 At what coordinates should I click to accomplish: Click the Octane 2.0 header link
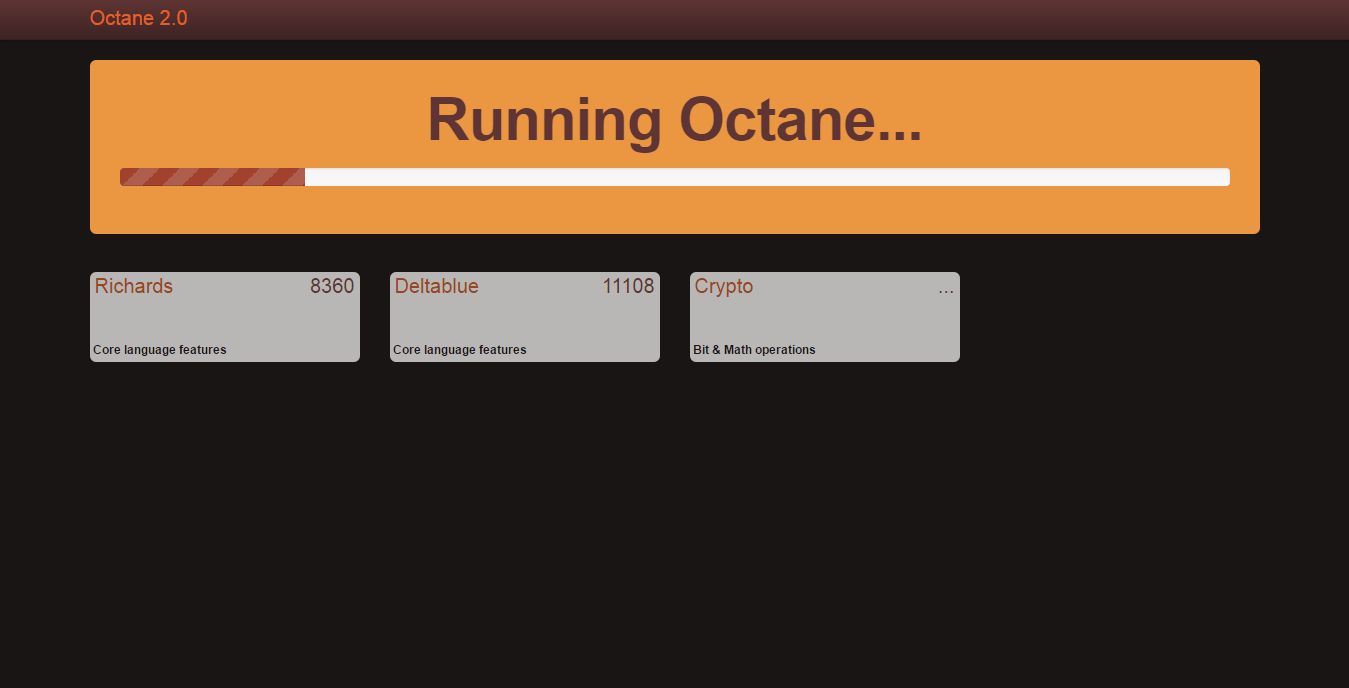(x=138, y=18)
